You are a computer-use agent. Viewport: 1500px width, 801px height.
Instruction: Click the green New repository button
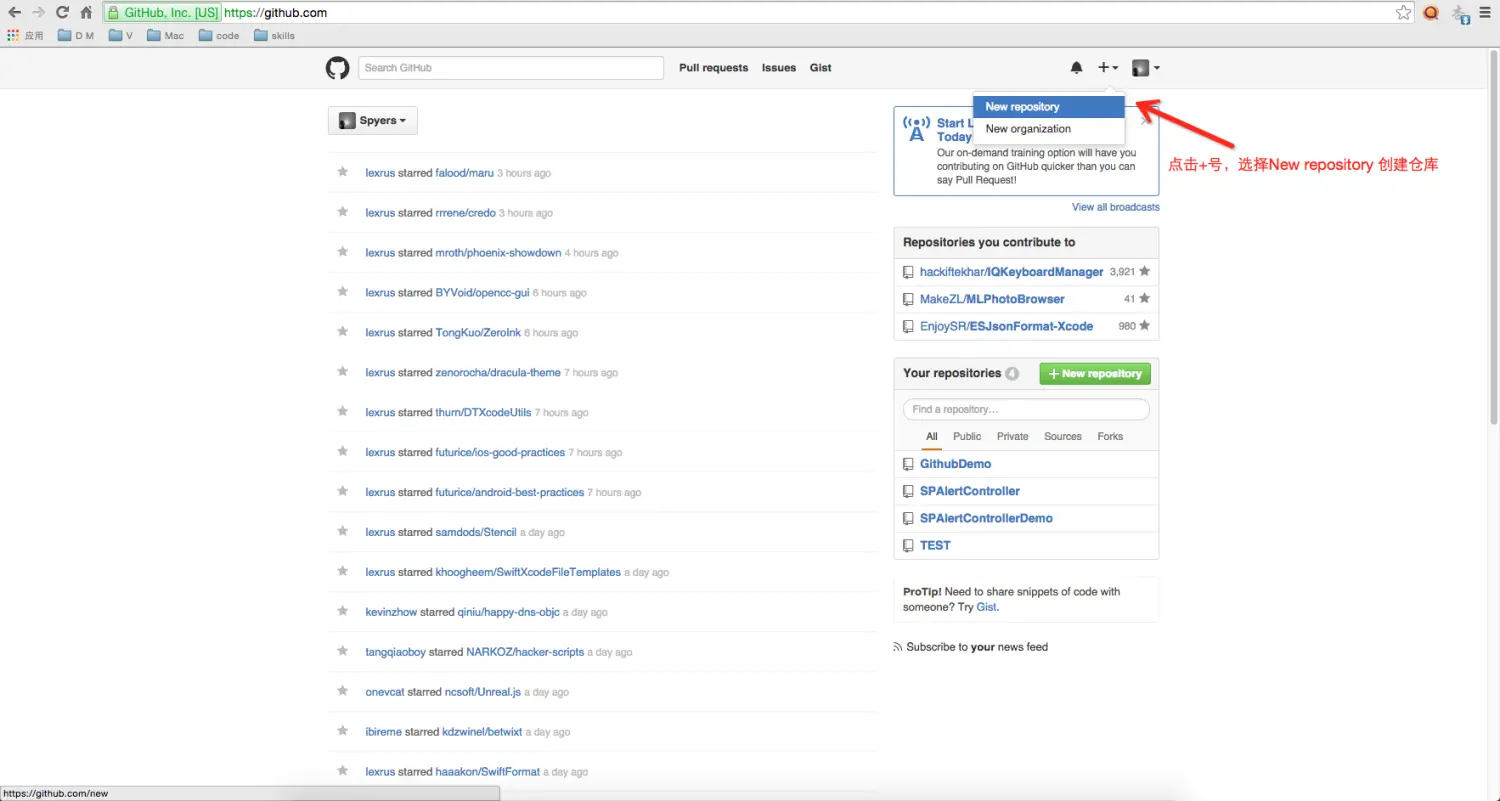pyautogui.click(x=1095, y=373)
